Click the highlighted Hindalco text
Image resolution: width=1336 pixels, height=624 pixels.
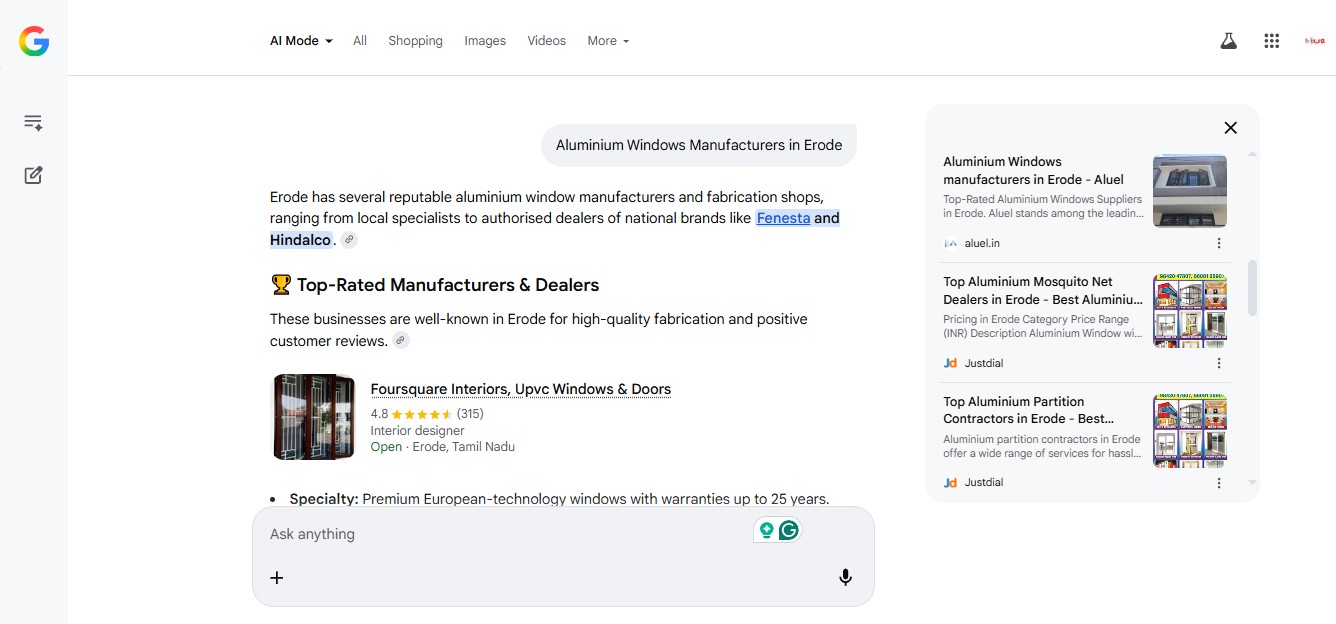(x=301, y=240)
